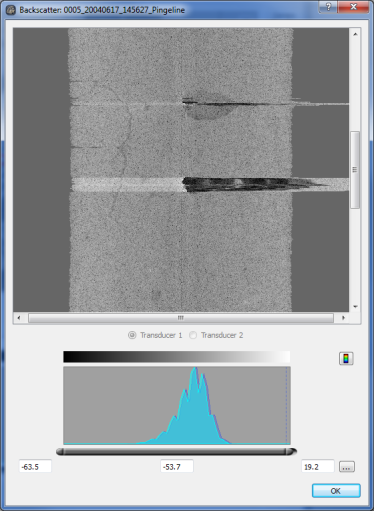
Task: Click the right handle of the range slider
Action: point(291,452)
